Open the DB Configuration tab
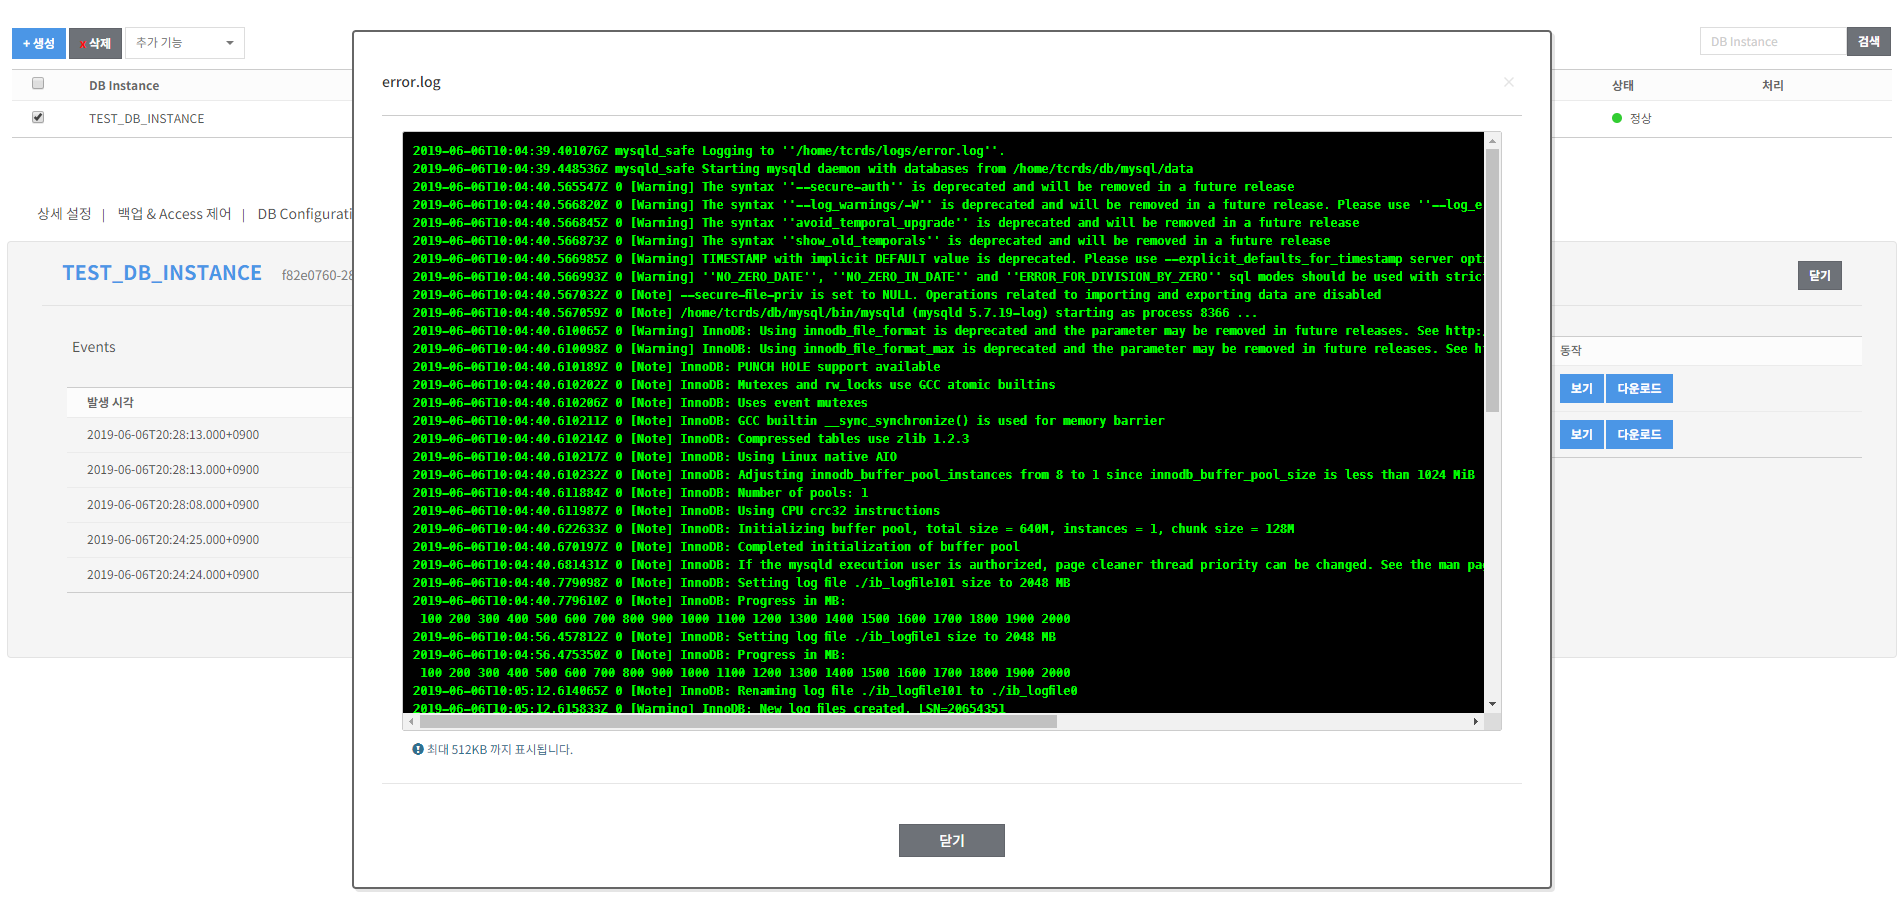Screen dimensions: 1904x907 point(305,214)
